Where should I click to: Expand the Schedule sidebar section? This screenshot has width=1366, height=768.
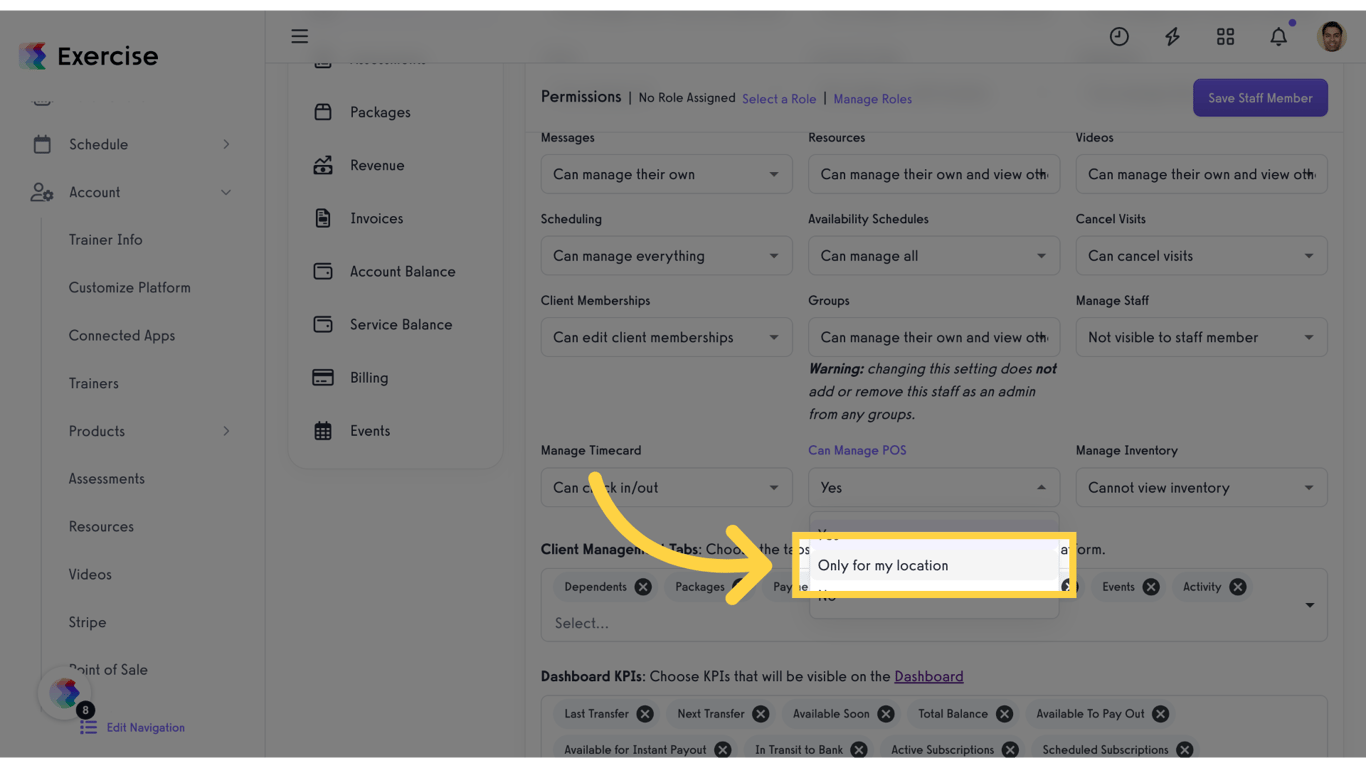(x=226, y=144)
